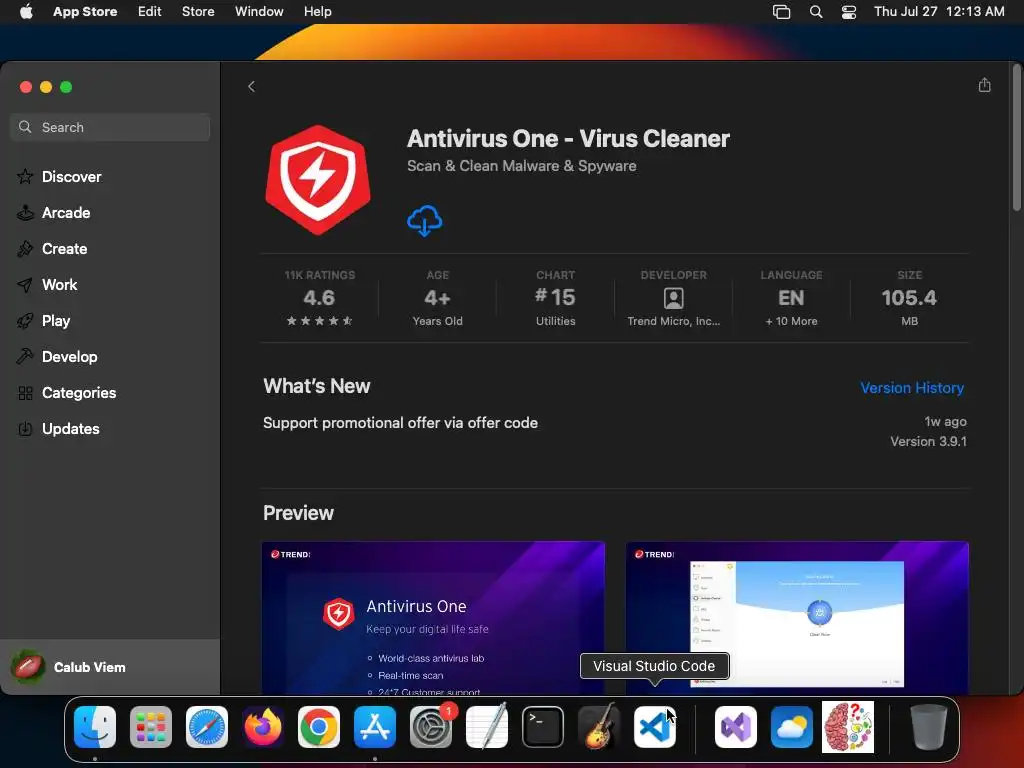
Task: Launch Terminal from the Dock
Action: coord(543,727)
